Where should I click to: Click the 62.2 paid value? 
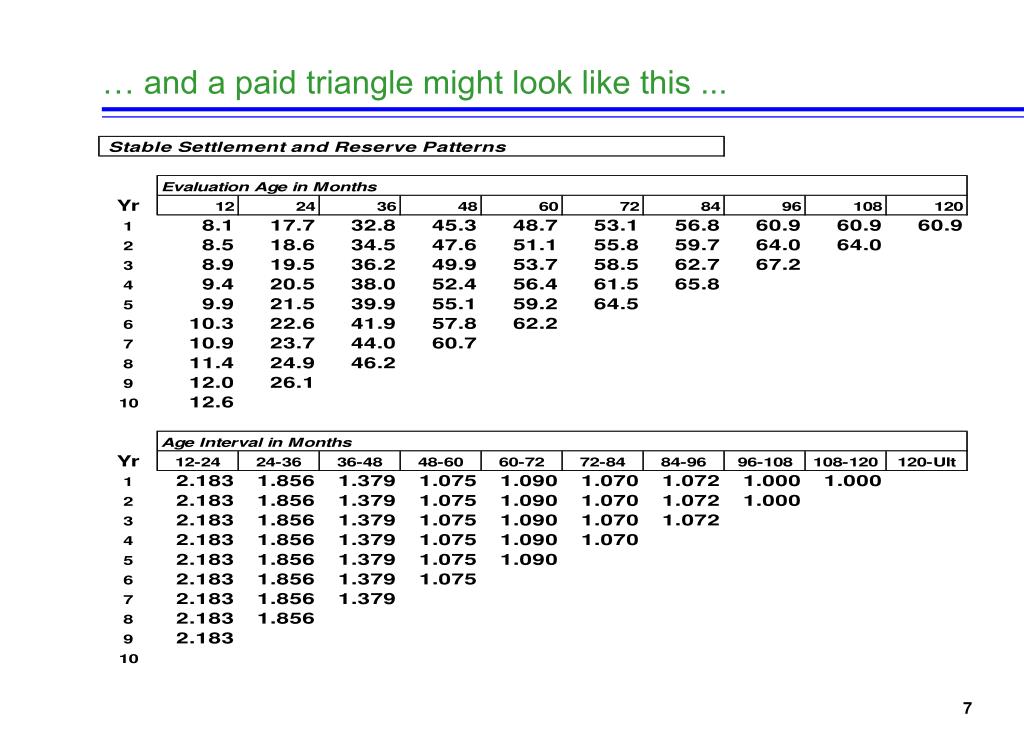pos(535,324)
